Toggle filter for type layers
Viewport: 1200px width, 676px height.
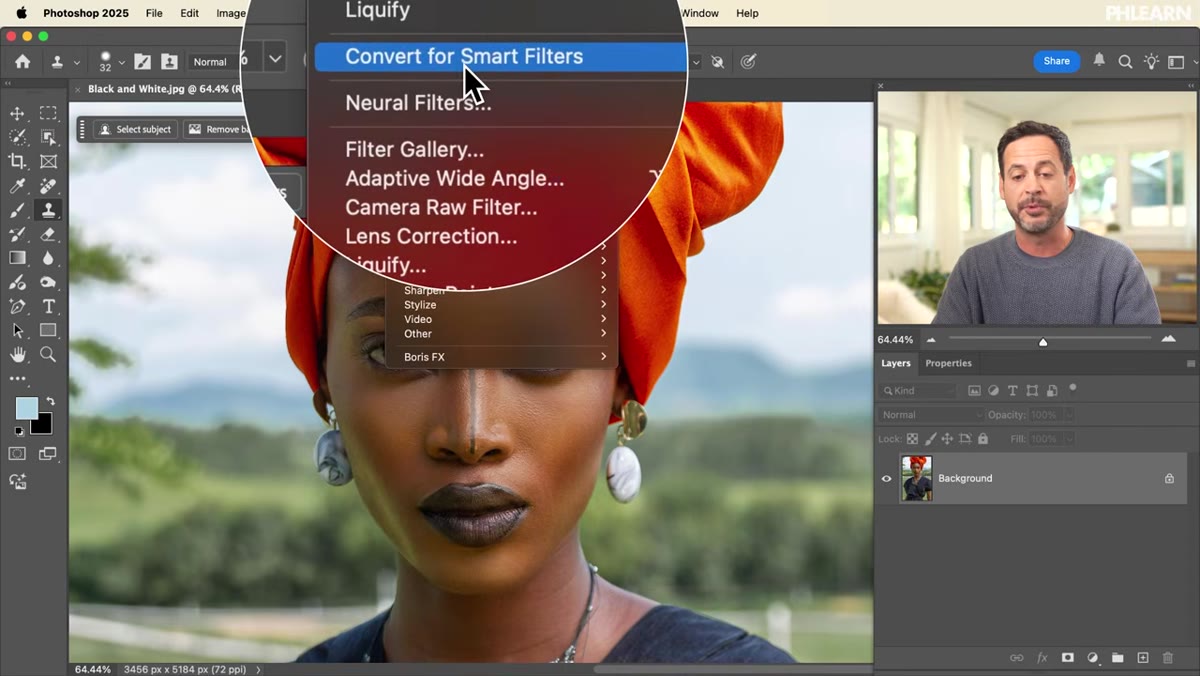tap(1012, 391)
